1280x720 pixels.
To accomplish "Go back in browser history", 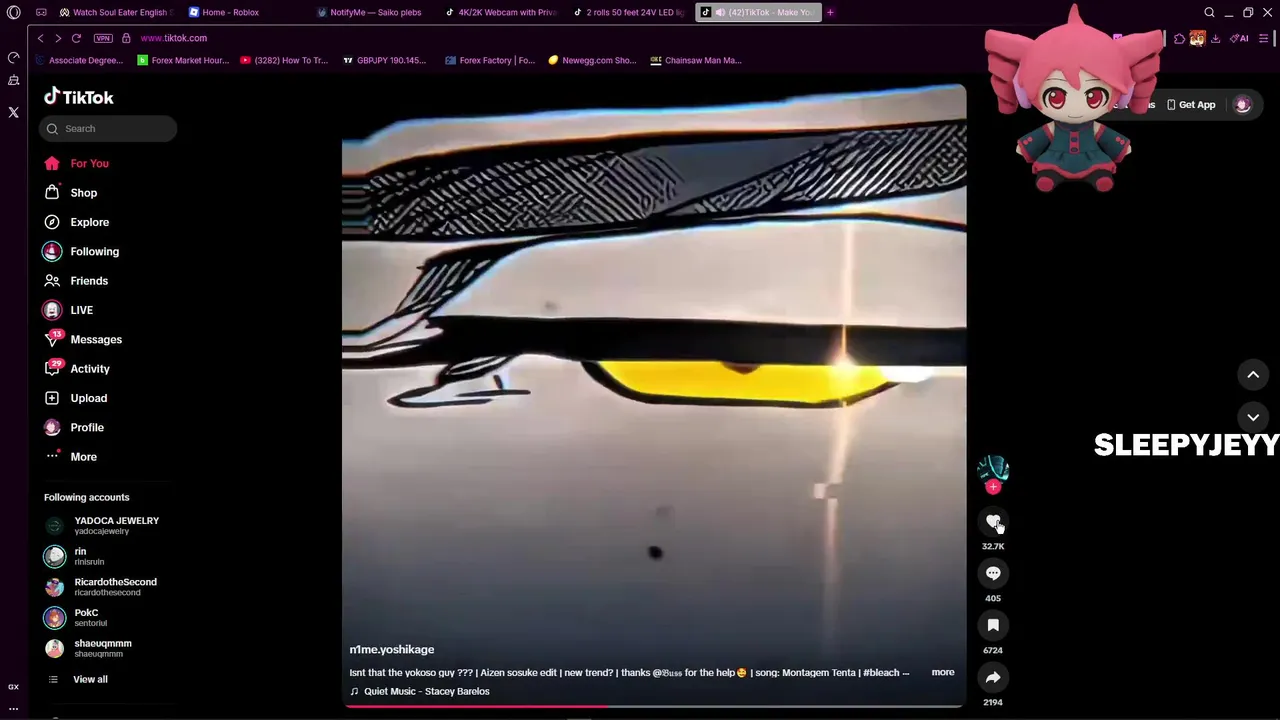I will [x=40, y=38].
